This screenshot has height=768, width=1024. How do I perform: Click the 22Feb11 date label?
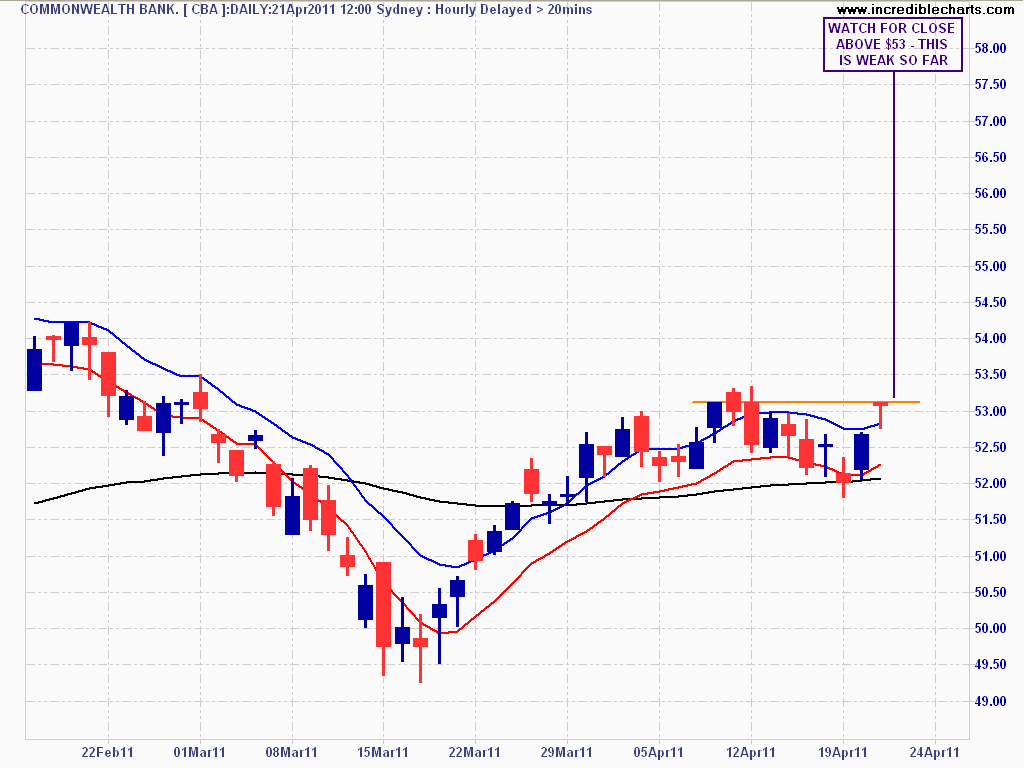[108, 752]
